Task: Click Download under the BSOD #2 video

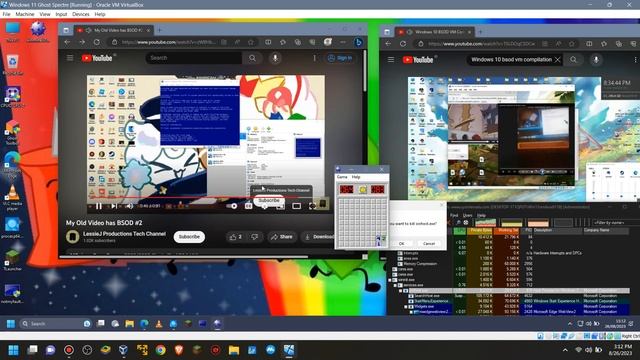Action: pyautogui.click(x=319, y=237)
